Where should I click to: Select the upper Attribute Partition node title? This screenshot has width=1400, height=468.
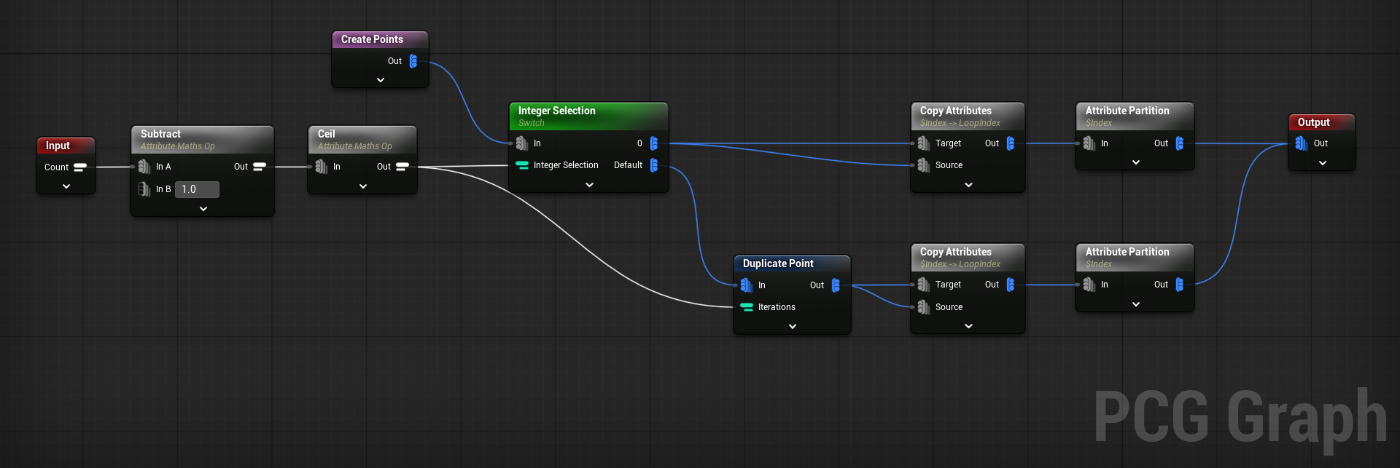[x=1127, y=110]
